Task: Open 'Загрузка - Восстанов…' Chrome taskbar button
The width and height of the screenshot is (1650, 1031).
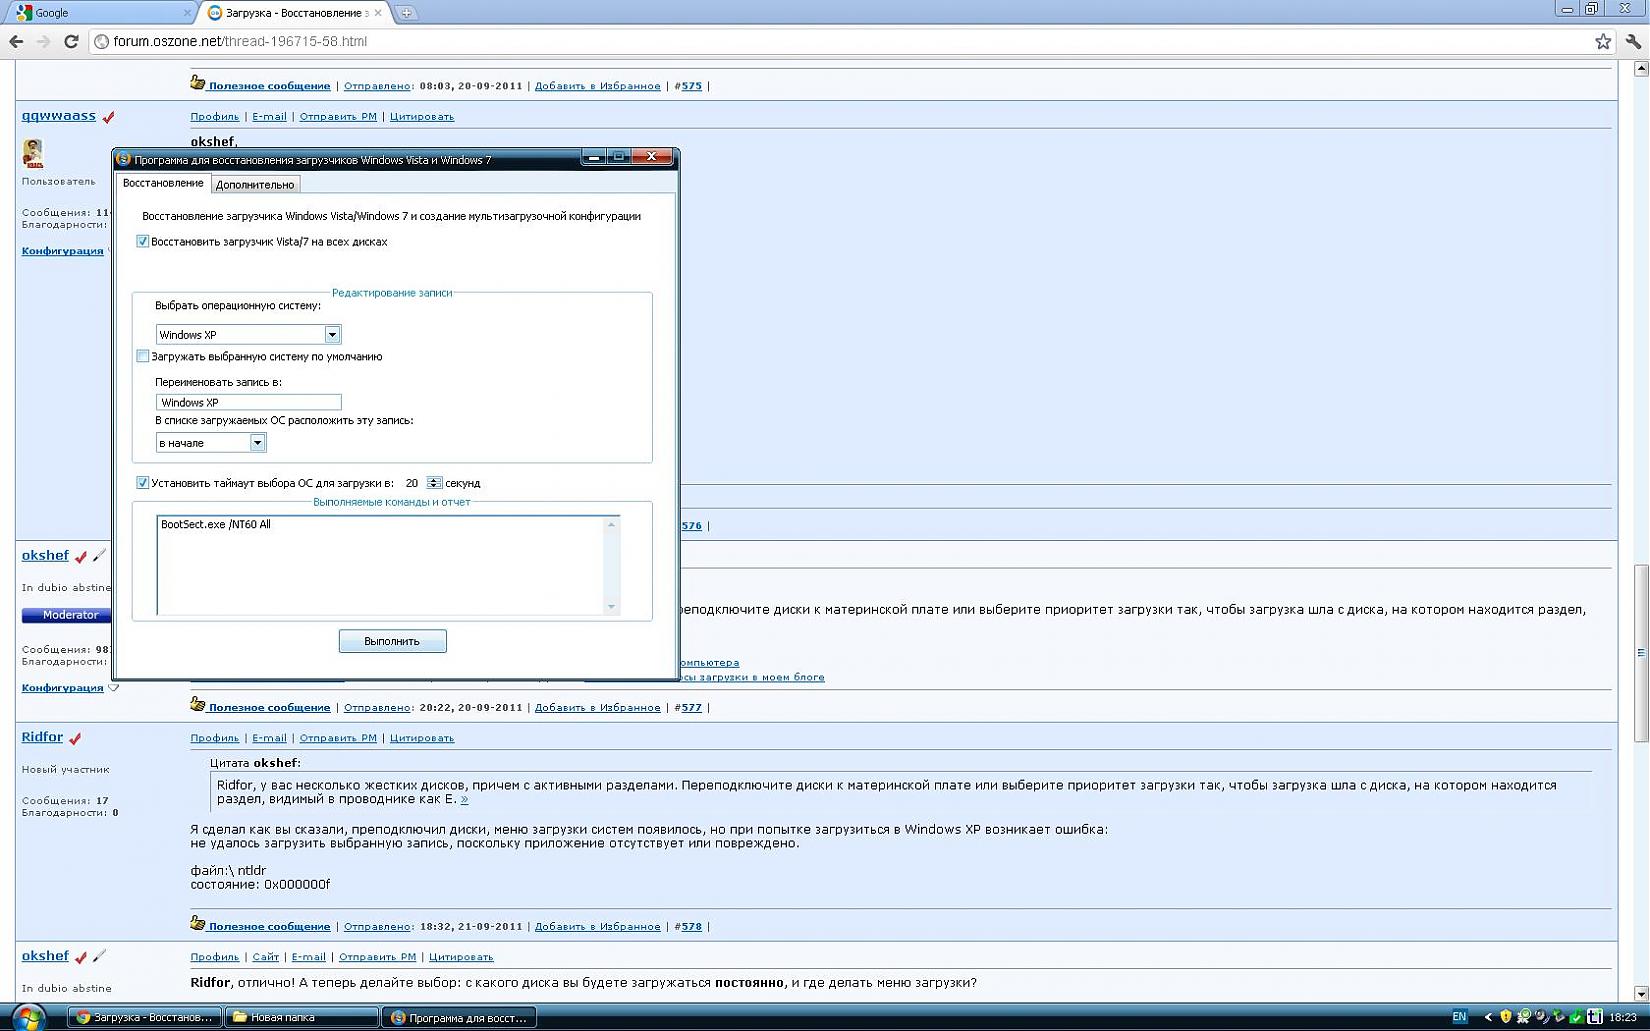Action: click(144, 1018)
